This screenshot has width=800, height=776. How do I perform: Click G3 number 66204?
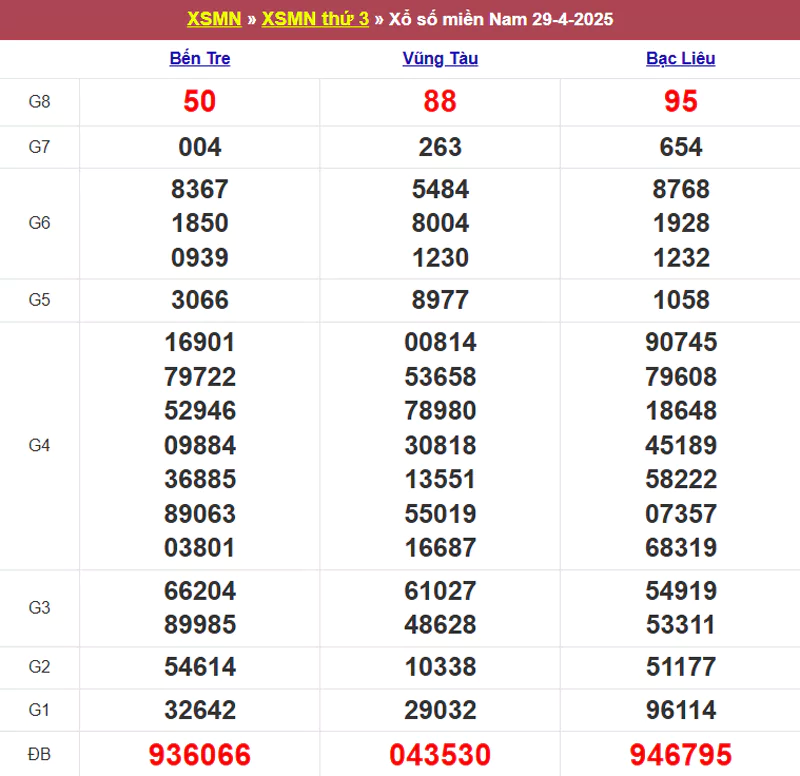click(200, 591)
